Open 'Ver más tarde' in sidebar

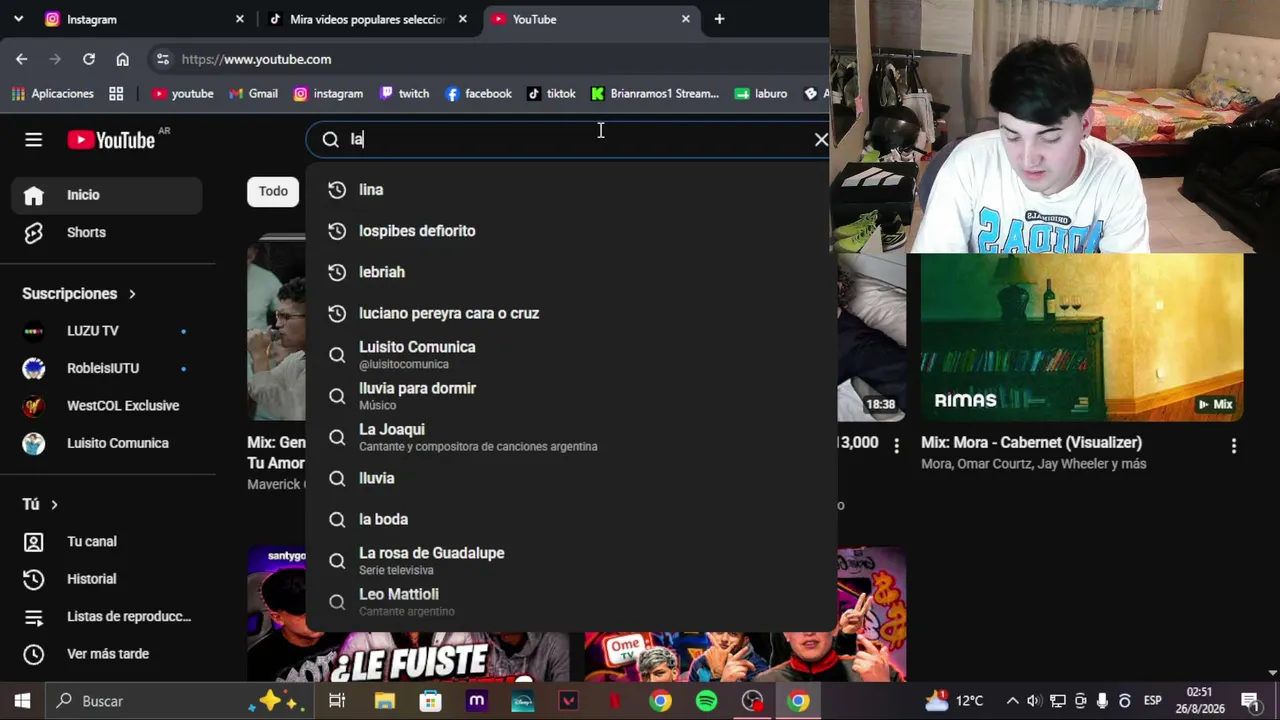107,654
